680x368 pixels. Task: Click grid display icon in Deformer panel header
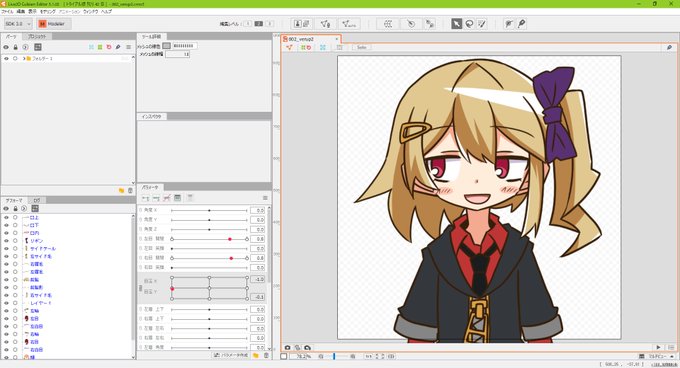(x=35, y=208)
